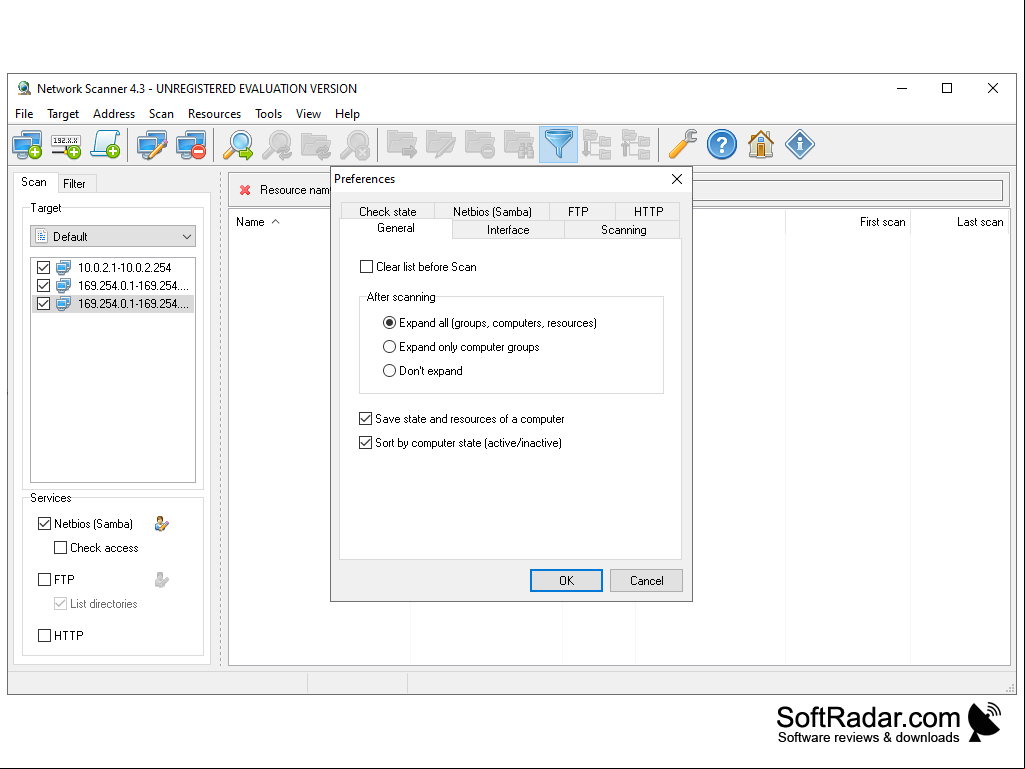Screen dimensions: 1025x769
Task: Click the grayed edit folder pencil icon
Action: [x=441, y=145]
